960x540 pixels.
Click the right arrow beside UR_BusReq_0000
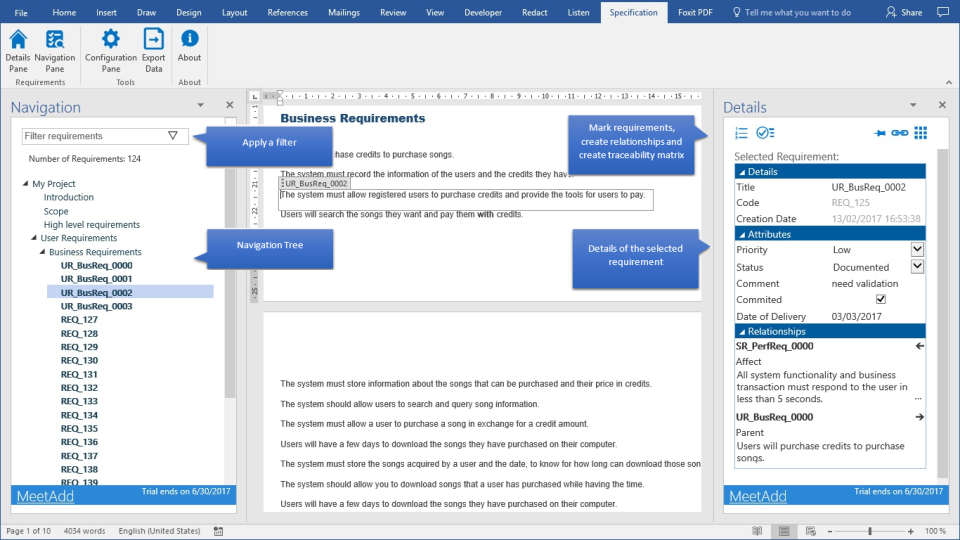(919, 417)
